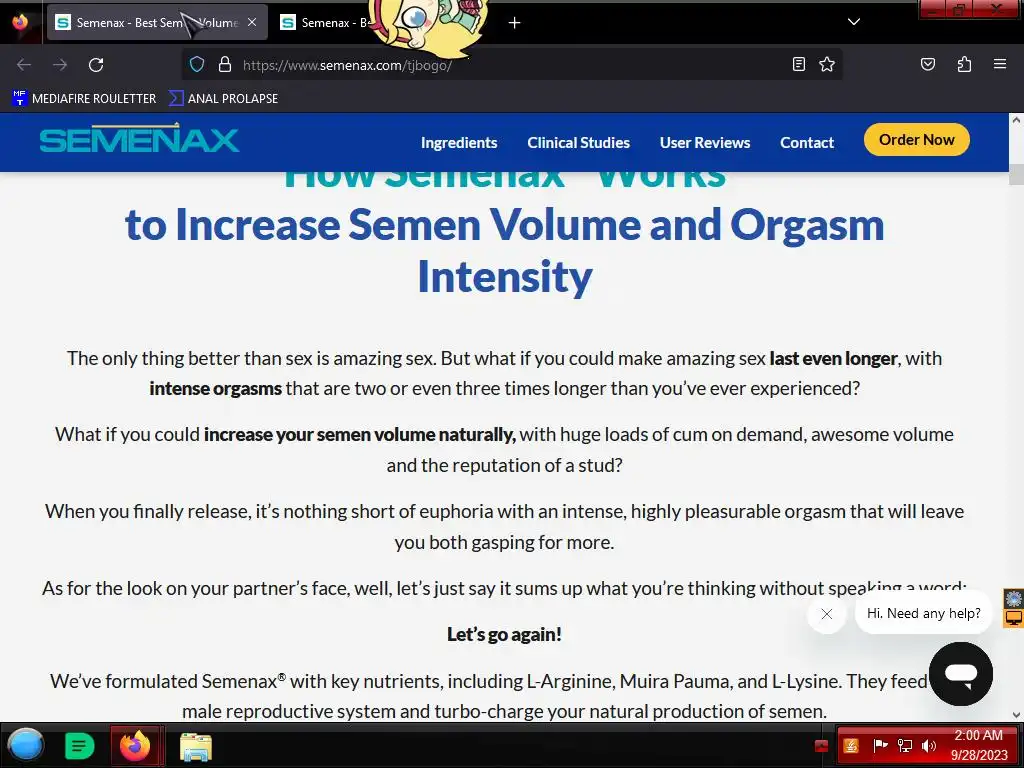Open File Explorer from taskbar
Screen dimensions: 1024x768
coord(196,747)
